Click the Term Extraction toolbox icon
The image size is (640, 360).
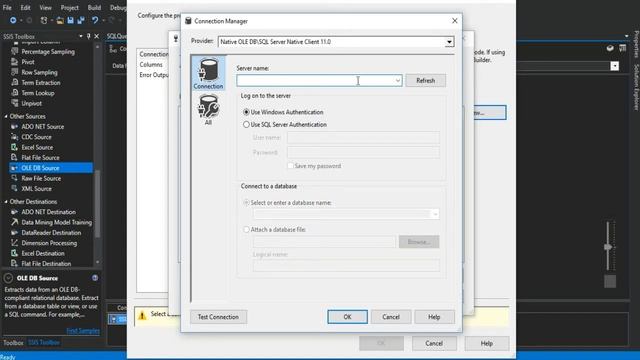[15, 82]
